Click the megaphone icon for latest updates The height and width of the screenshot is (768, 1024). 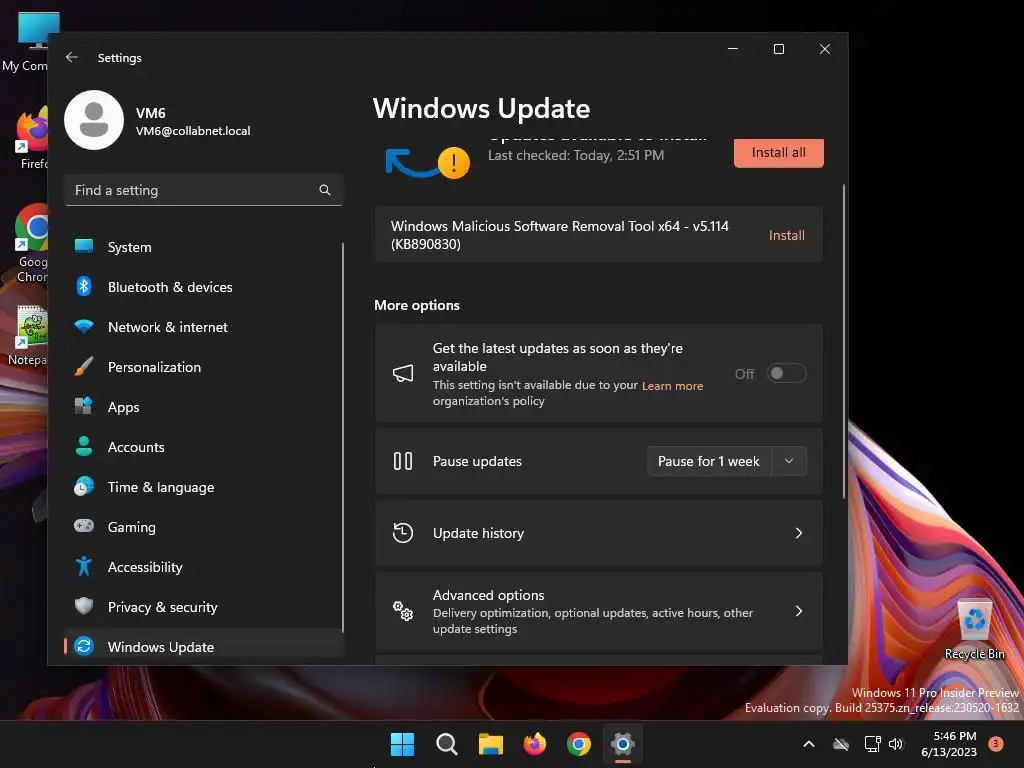(x=403, y=374)
